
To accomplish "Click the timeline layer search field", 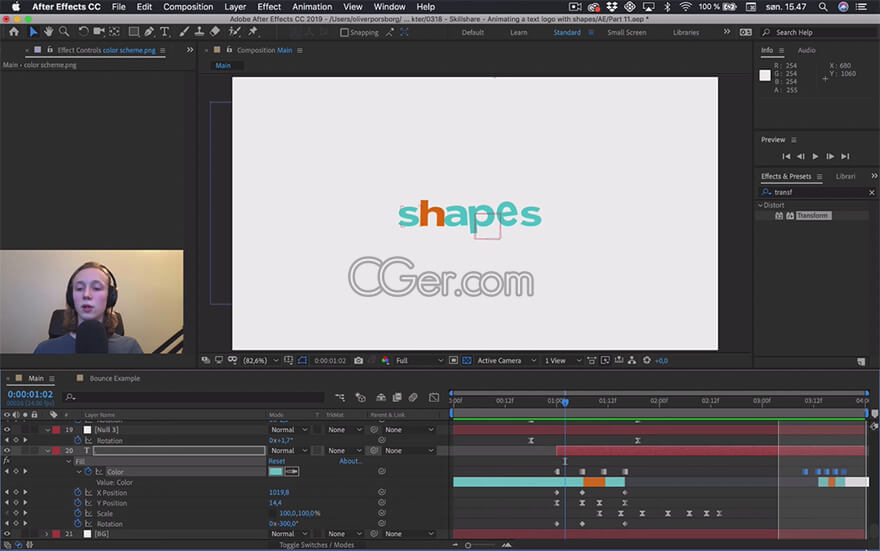I will tap(194, 397).
